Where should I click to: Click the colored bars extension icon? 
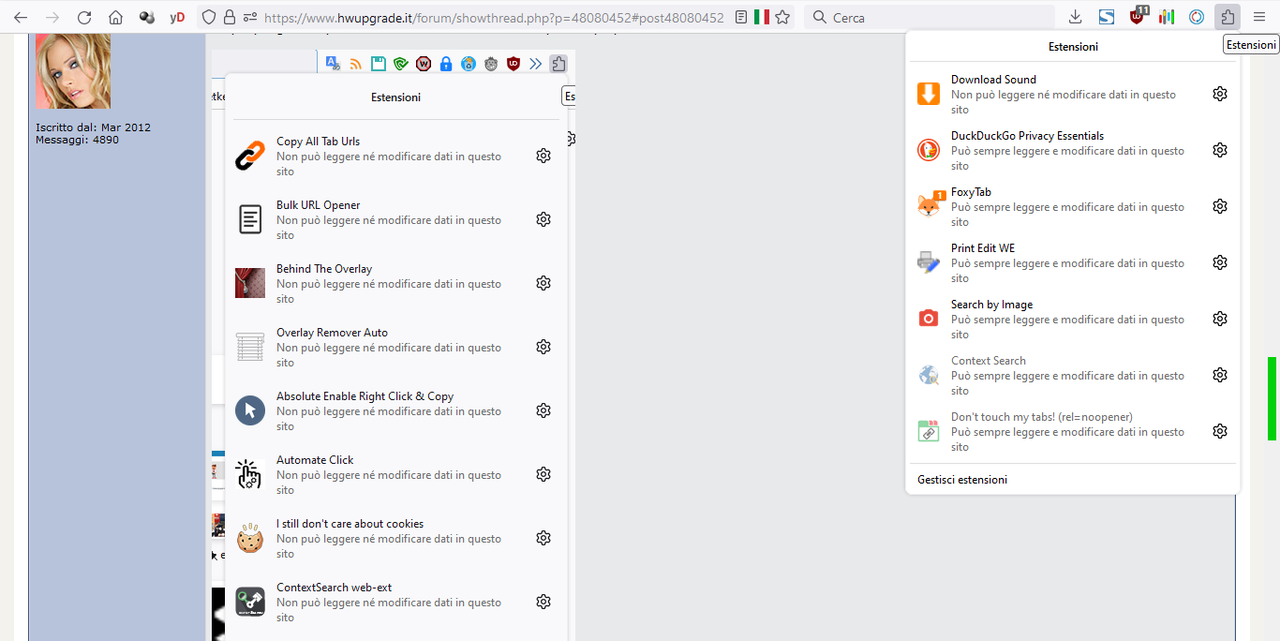pyautogui.click(x=1166, y=17)
